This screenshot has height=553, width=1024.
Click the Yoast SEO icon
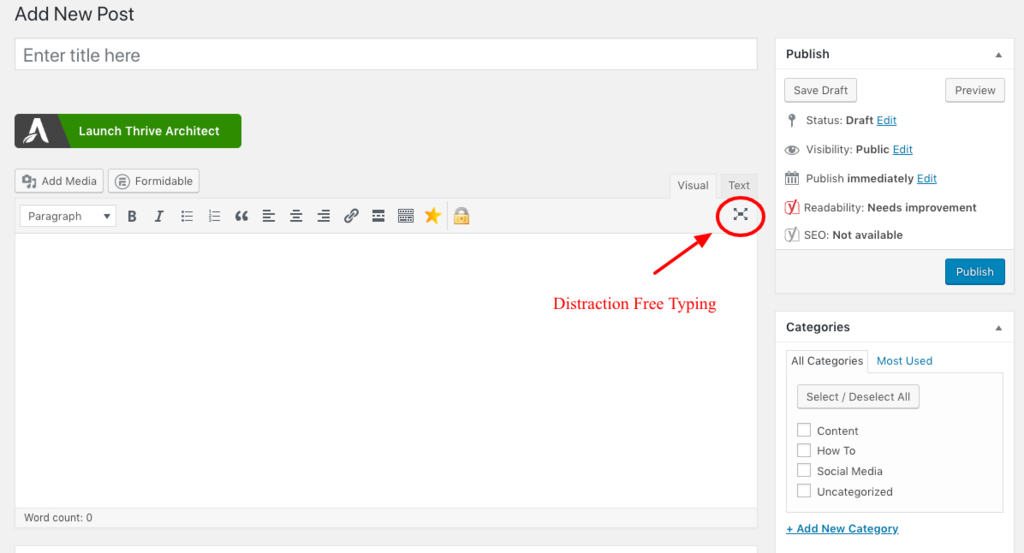tap(792, 234)
